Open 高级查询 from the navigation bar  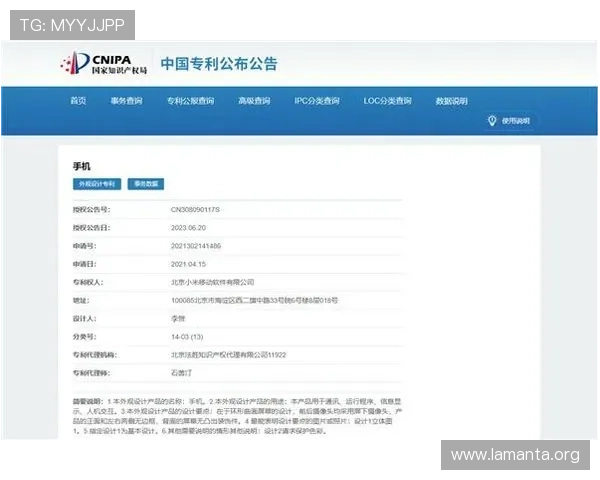[x=254, y=101]
